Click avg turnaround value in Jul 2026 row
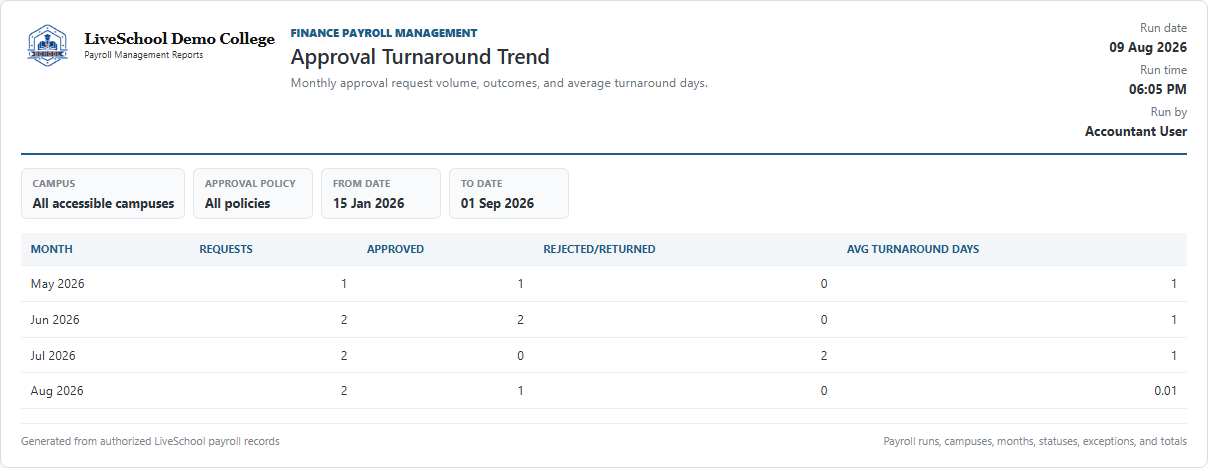Image resolution: width=1208 pixels, height=469 pixels. pos(1174,356)
